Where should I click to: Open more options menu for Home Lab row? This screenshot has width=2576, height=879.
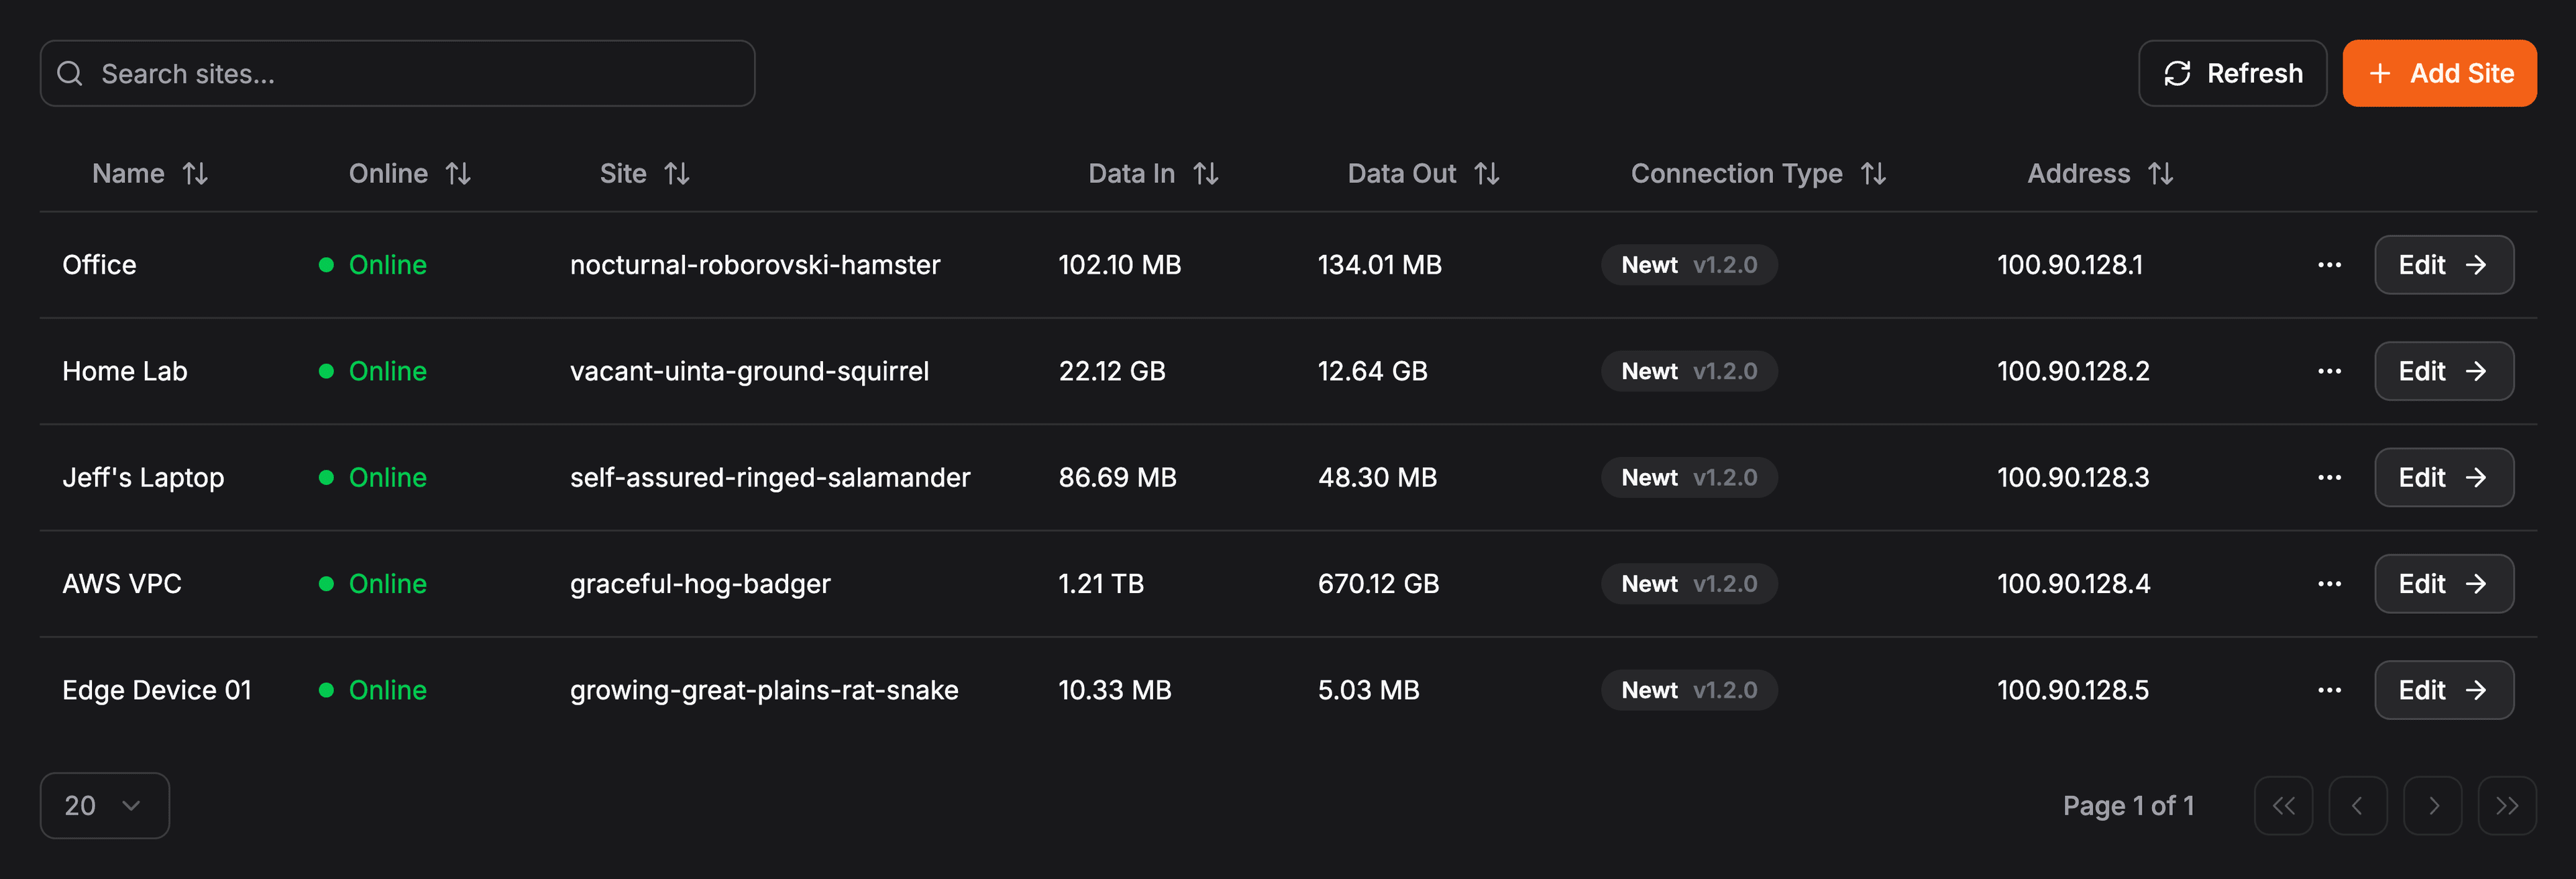2329,371
